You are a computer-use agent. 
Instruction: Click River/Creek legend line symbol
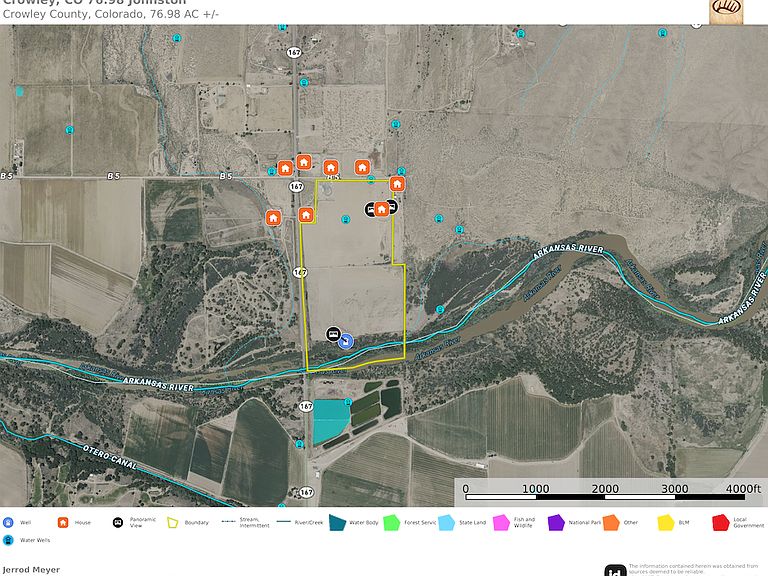(x=284, y=522)
